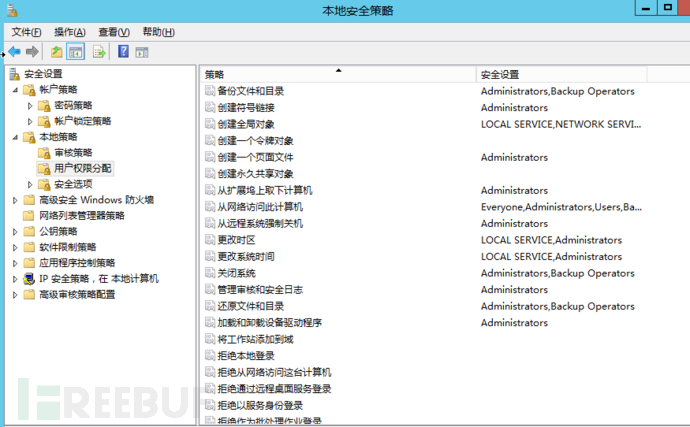
Task: Select 审核策略 in the tree
Action: tap(73, 153)
